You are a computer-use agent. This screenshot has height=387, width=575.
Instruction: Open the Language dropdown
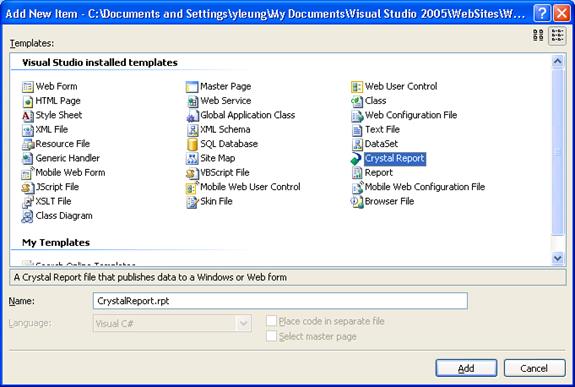[x=243, y=324]
